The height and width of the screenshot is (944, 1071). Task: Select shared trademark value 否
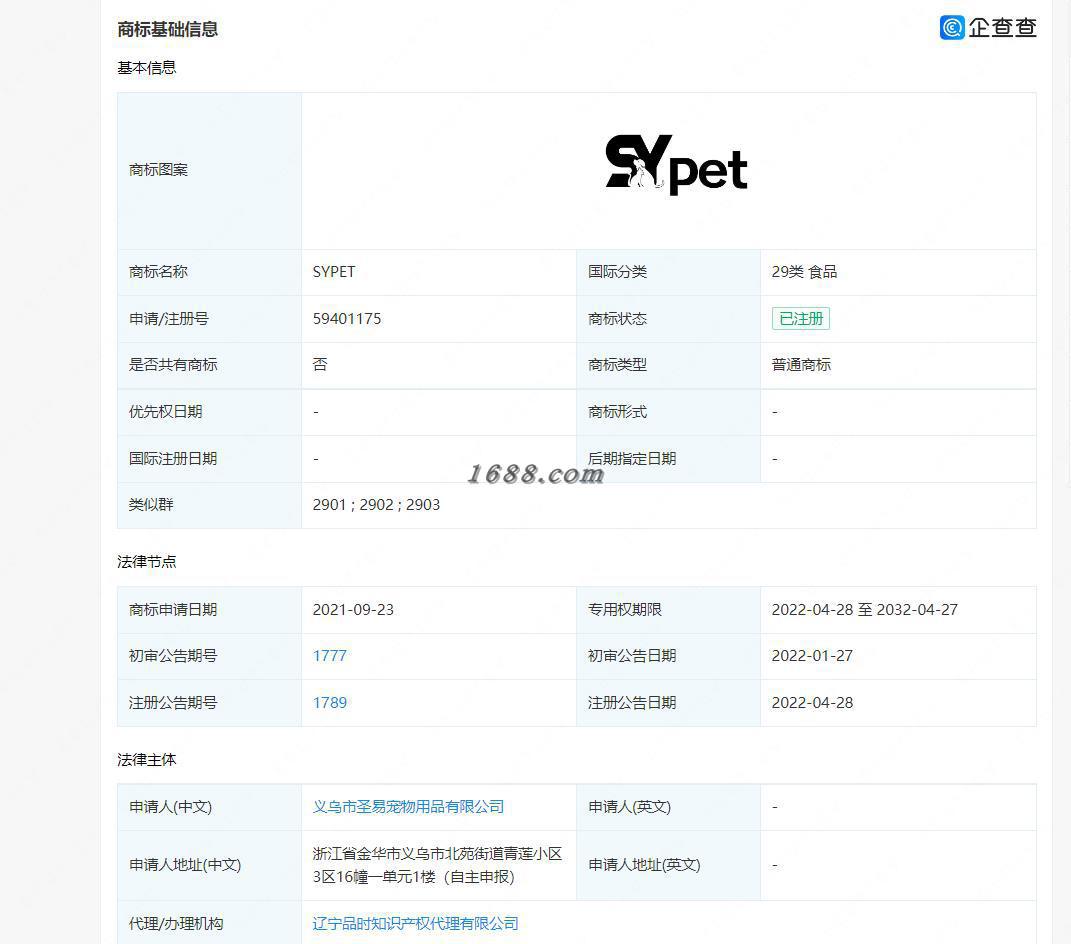pos(320,365)
